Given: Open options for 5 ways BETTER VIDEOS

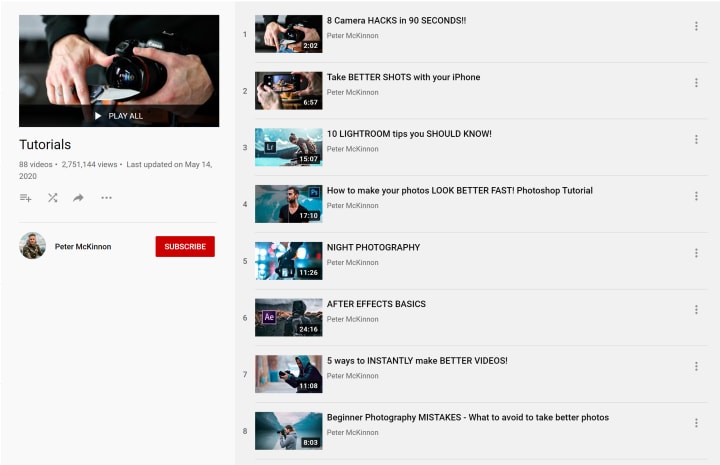Looking at the screenshot, I should click(696, 366).
